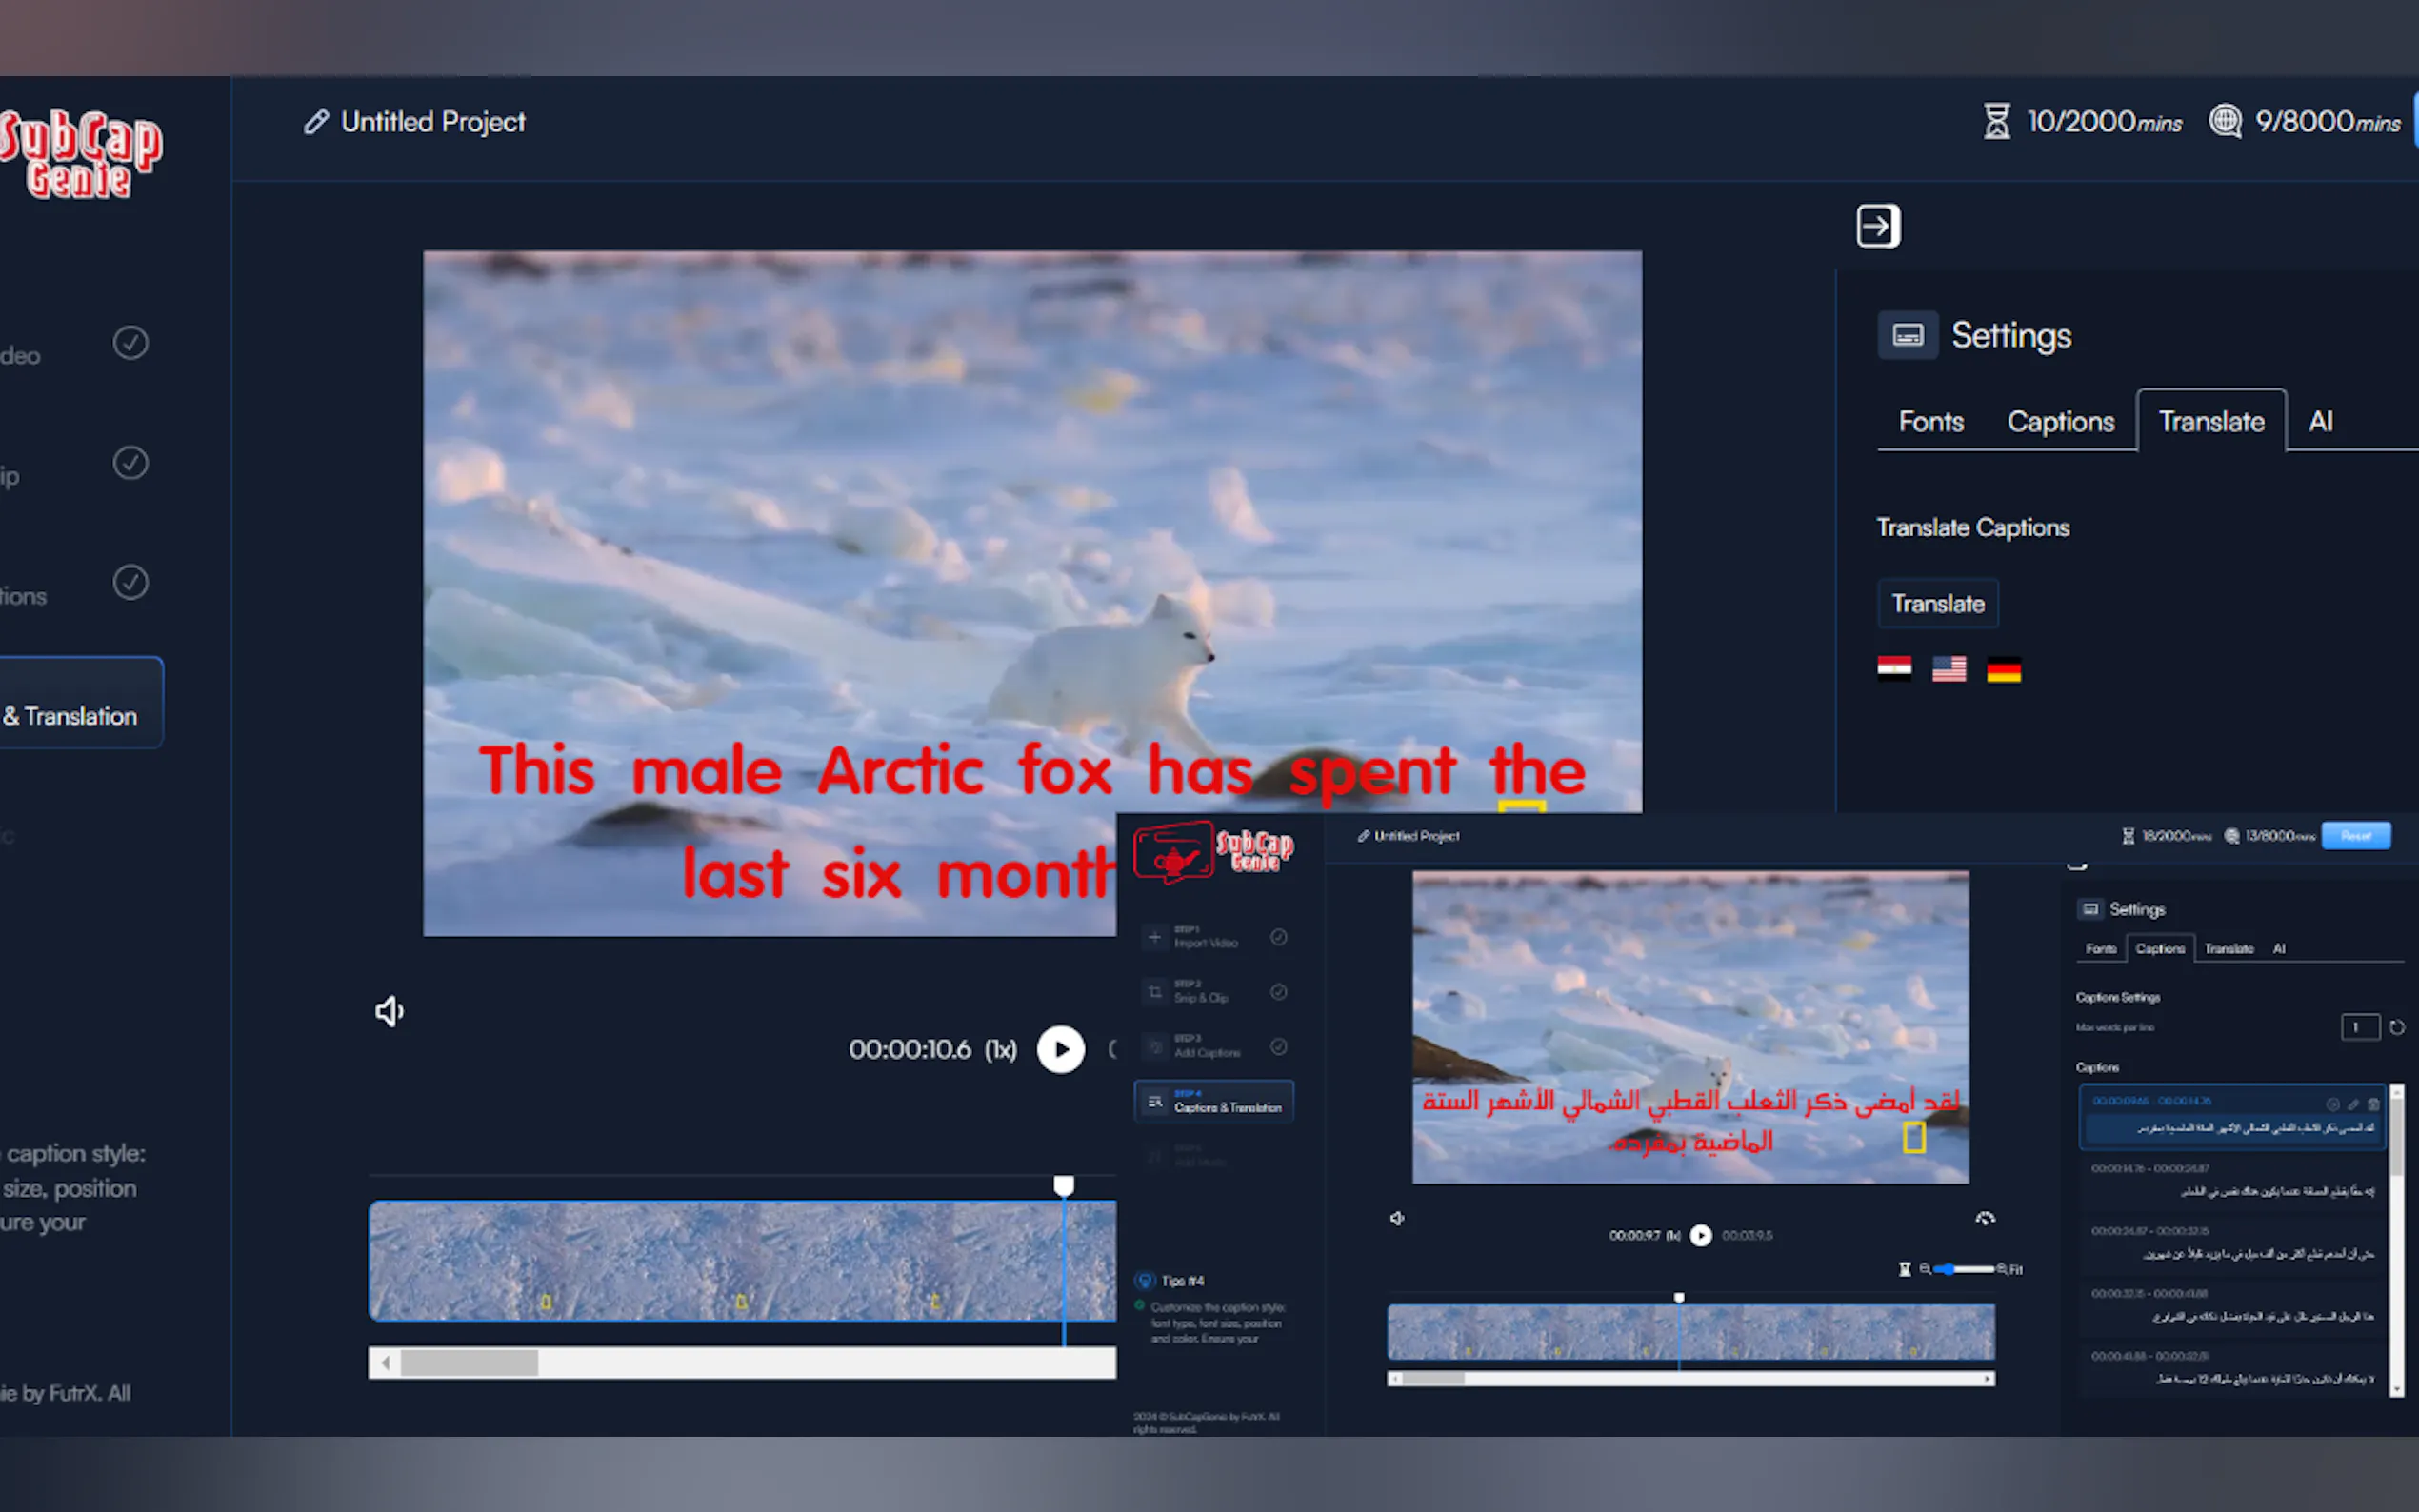Click the Max words per line input box
The width and height of the screenshot is (2419, 1512).
2359,1027
